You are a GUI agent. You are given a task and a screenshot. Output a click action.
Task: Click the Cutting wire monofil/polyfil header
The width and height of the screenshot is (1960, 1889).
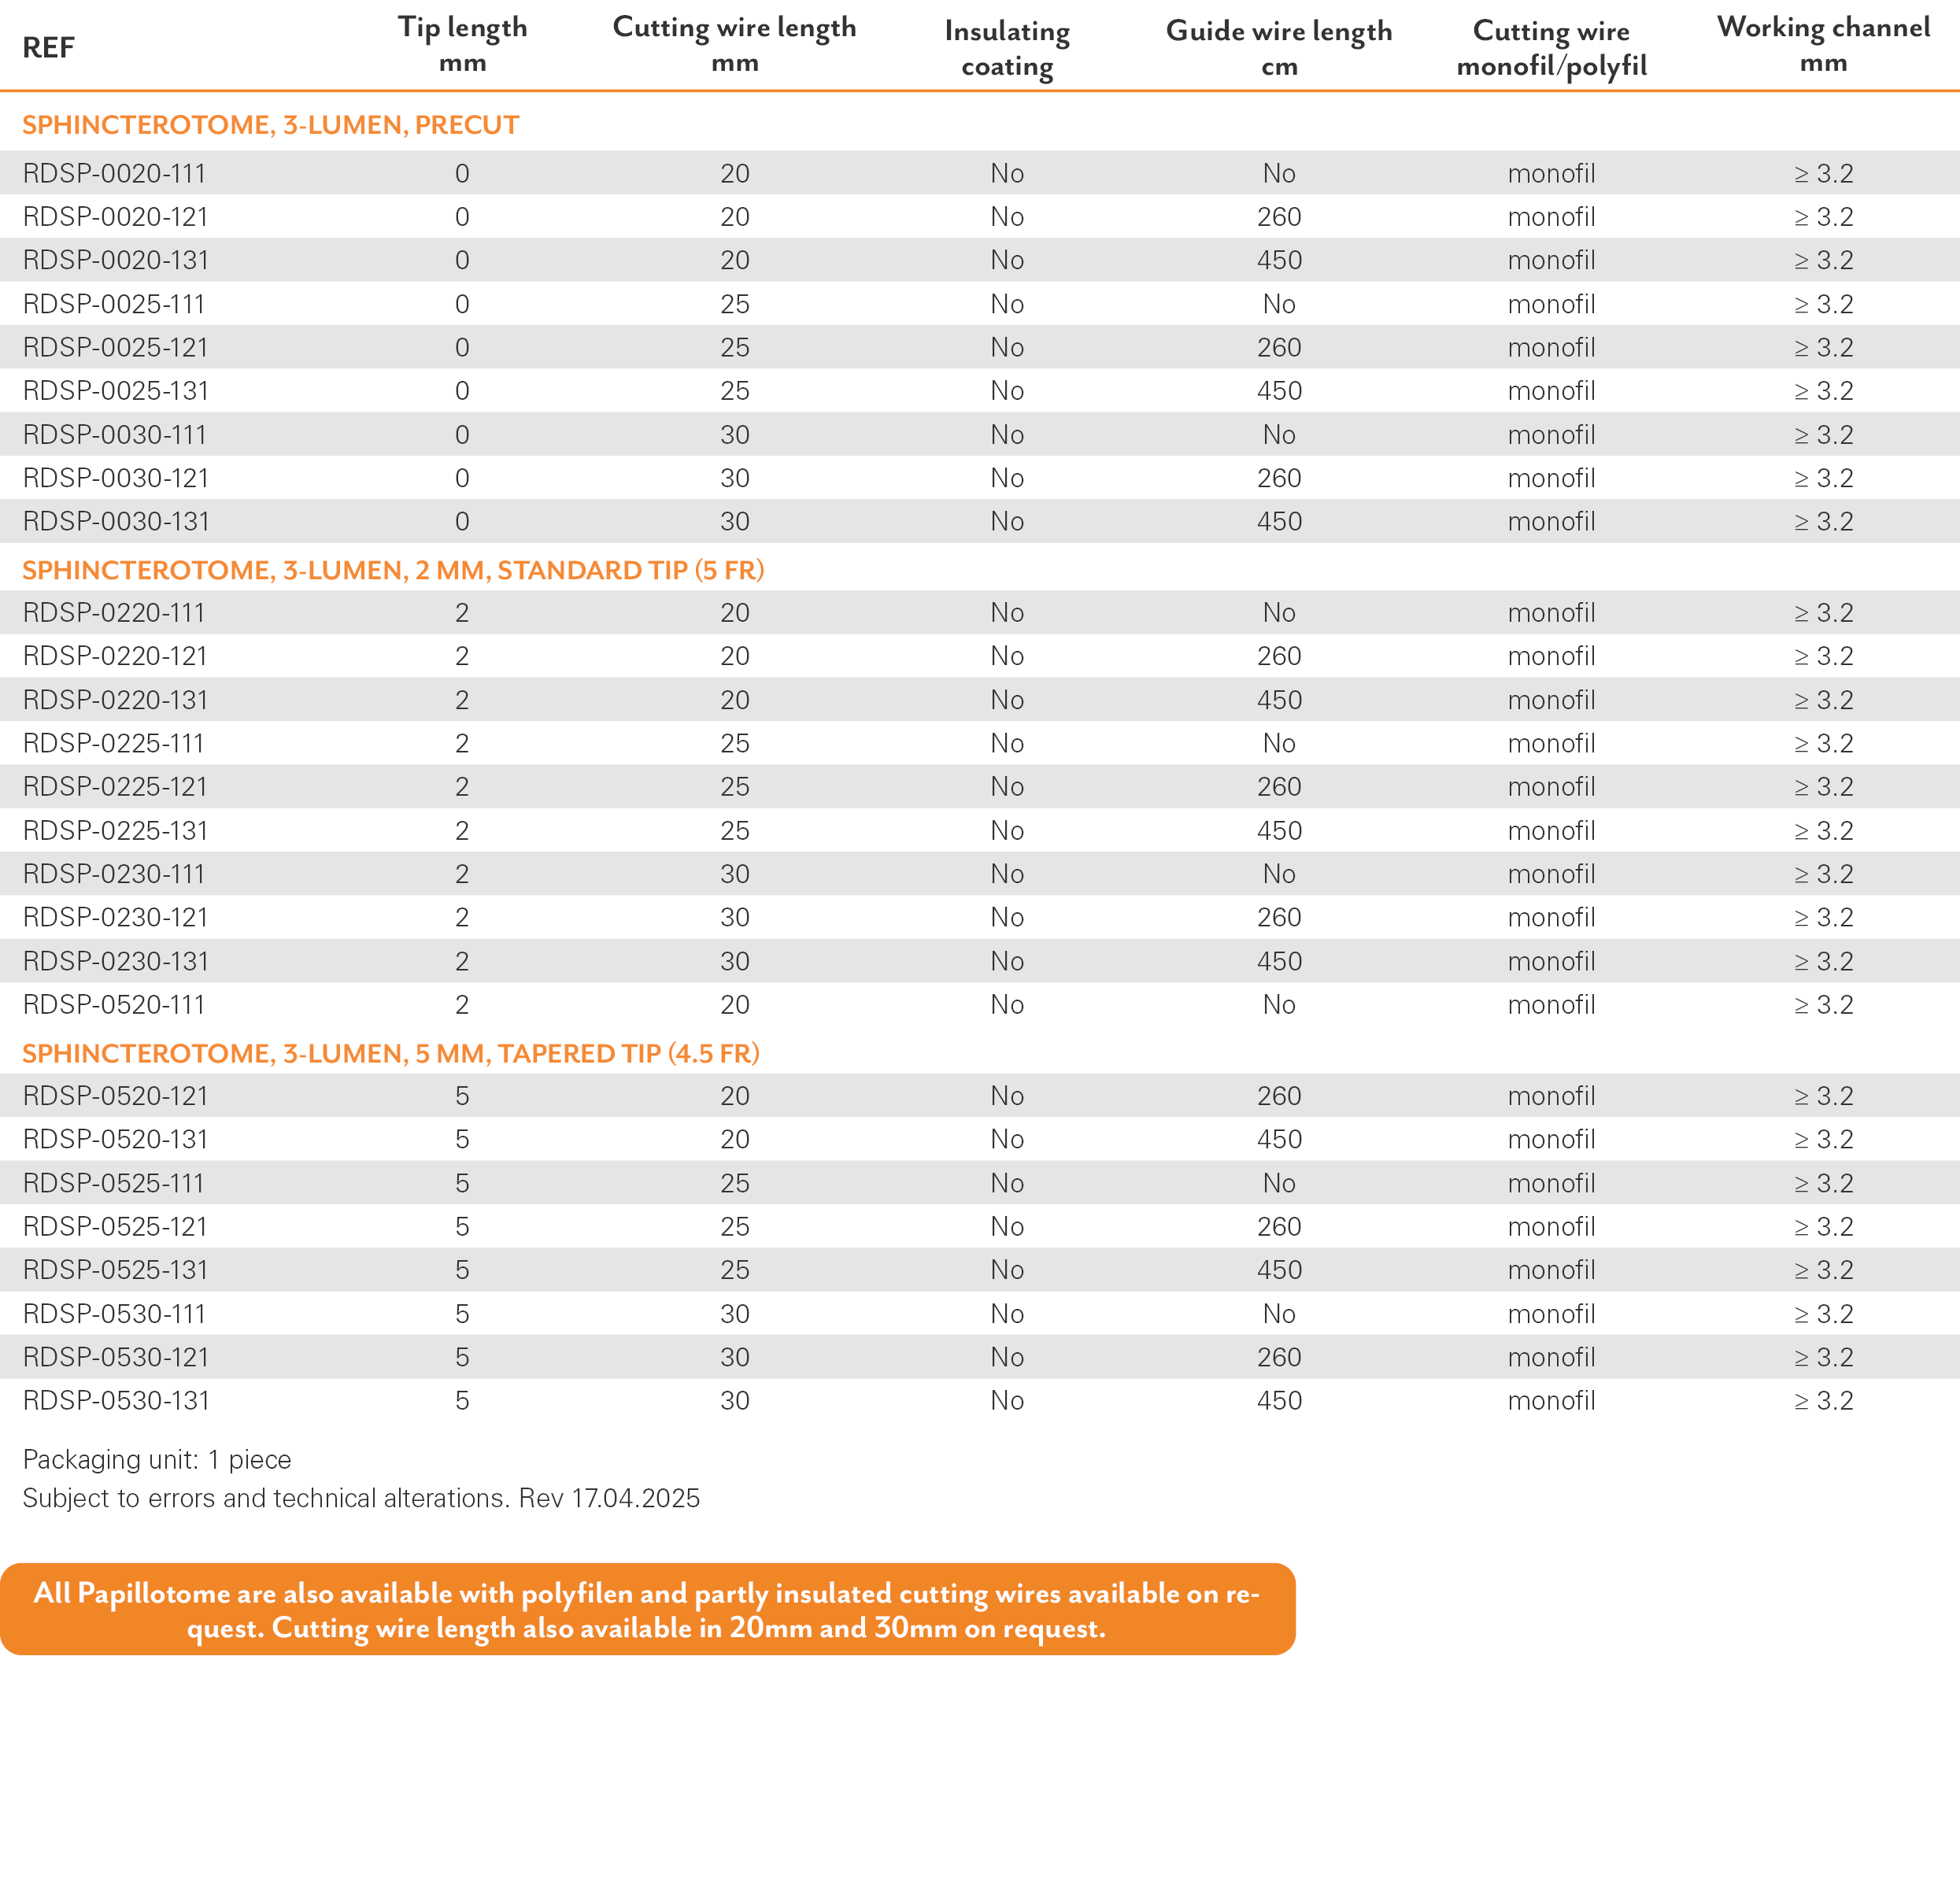[x=1551, y=48]
